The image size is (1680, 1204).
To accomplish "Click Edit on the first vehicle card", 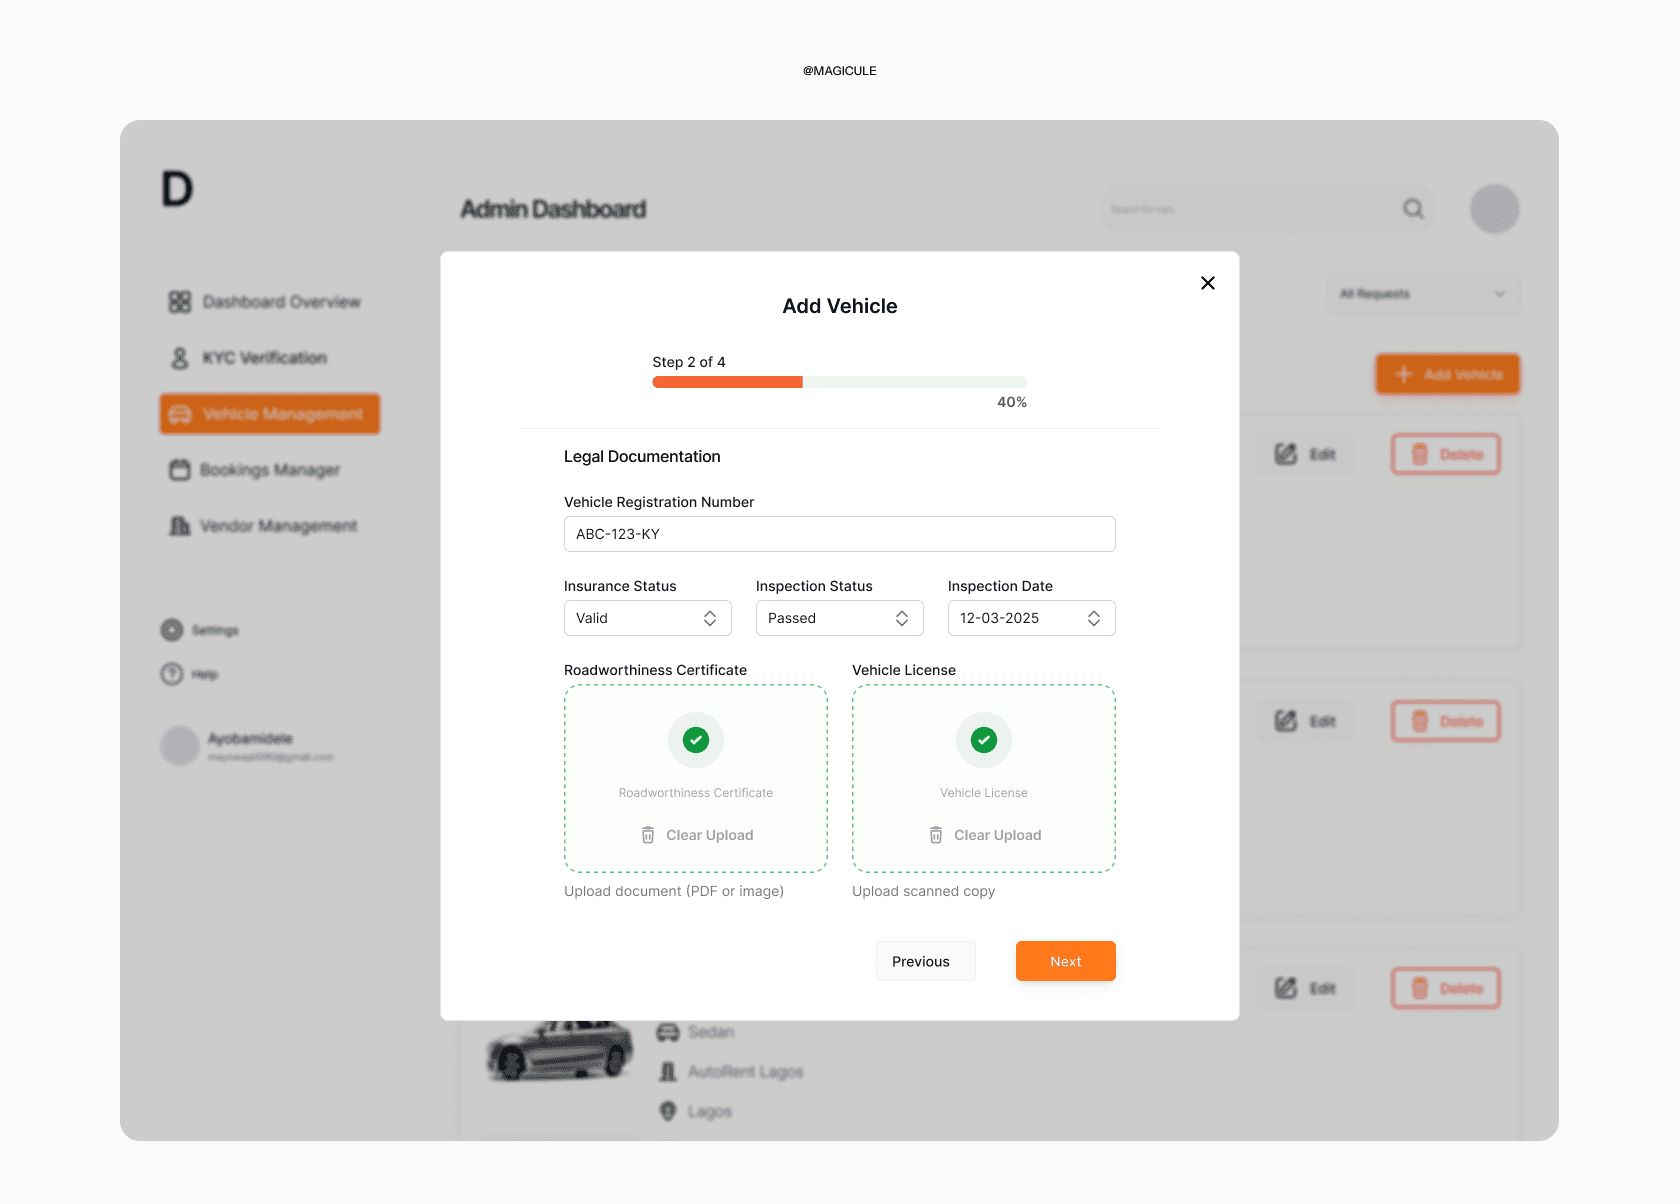I will click(x=1305, y=454).
